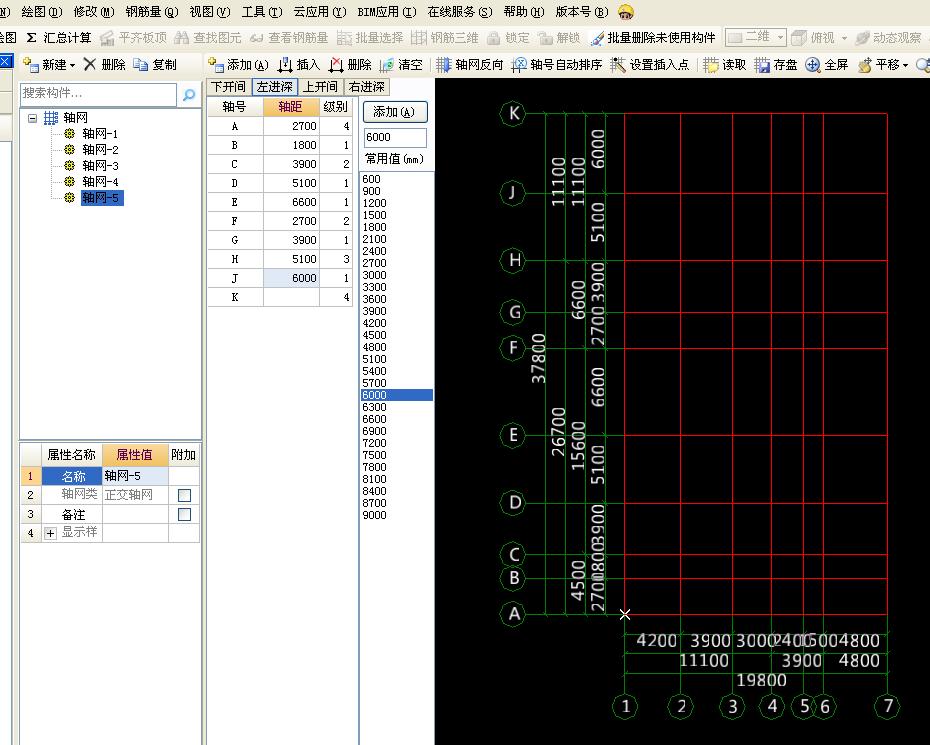
Task: Switch to the 上开间 tab
Action: point(320,87)
